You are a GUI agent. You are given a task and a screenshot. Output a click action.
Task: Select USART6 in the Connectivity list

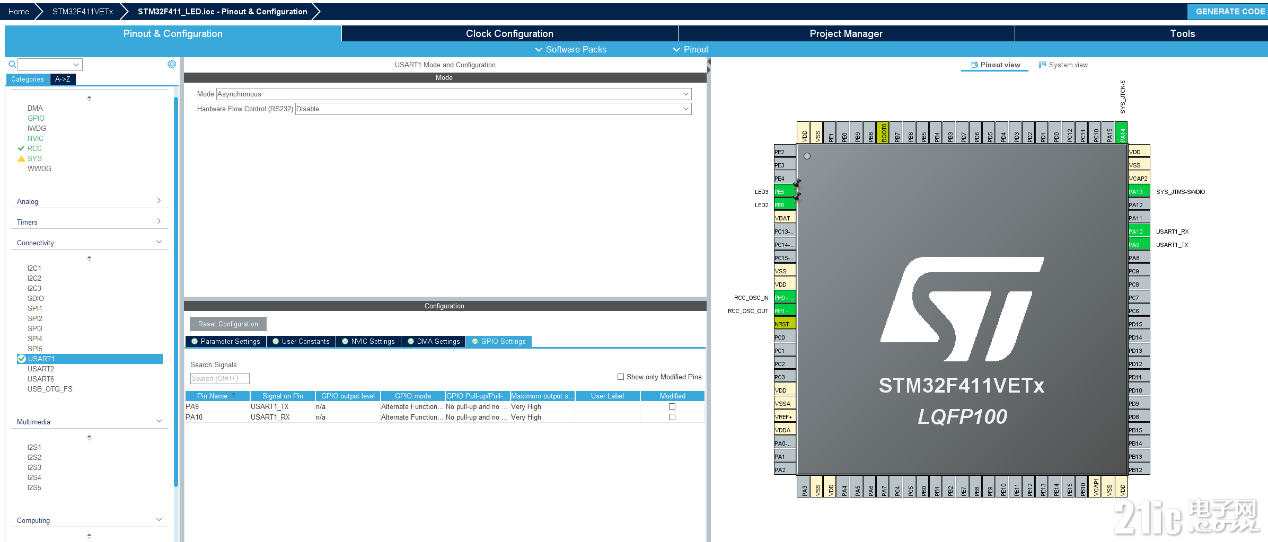[41, 379]
